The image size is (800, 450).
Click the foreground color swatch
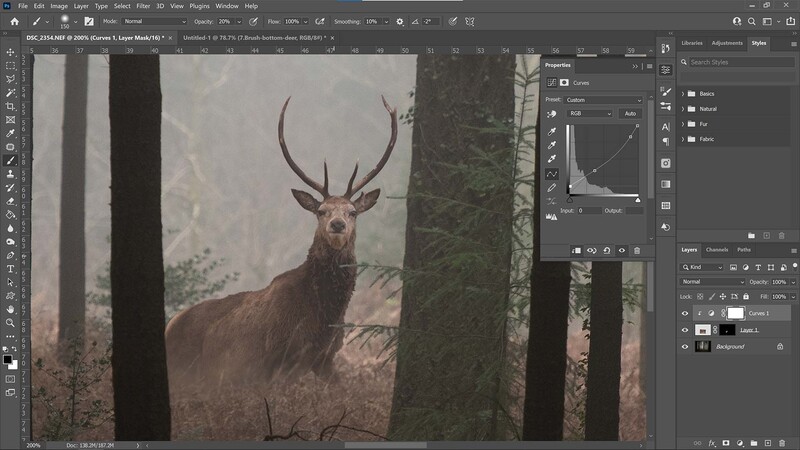(x=8, y=360)
